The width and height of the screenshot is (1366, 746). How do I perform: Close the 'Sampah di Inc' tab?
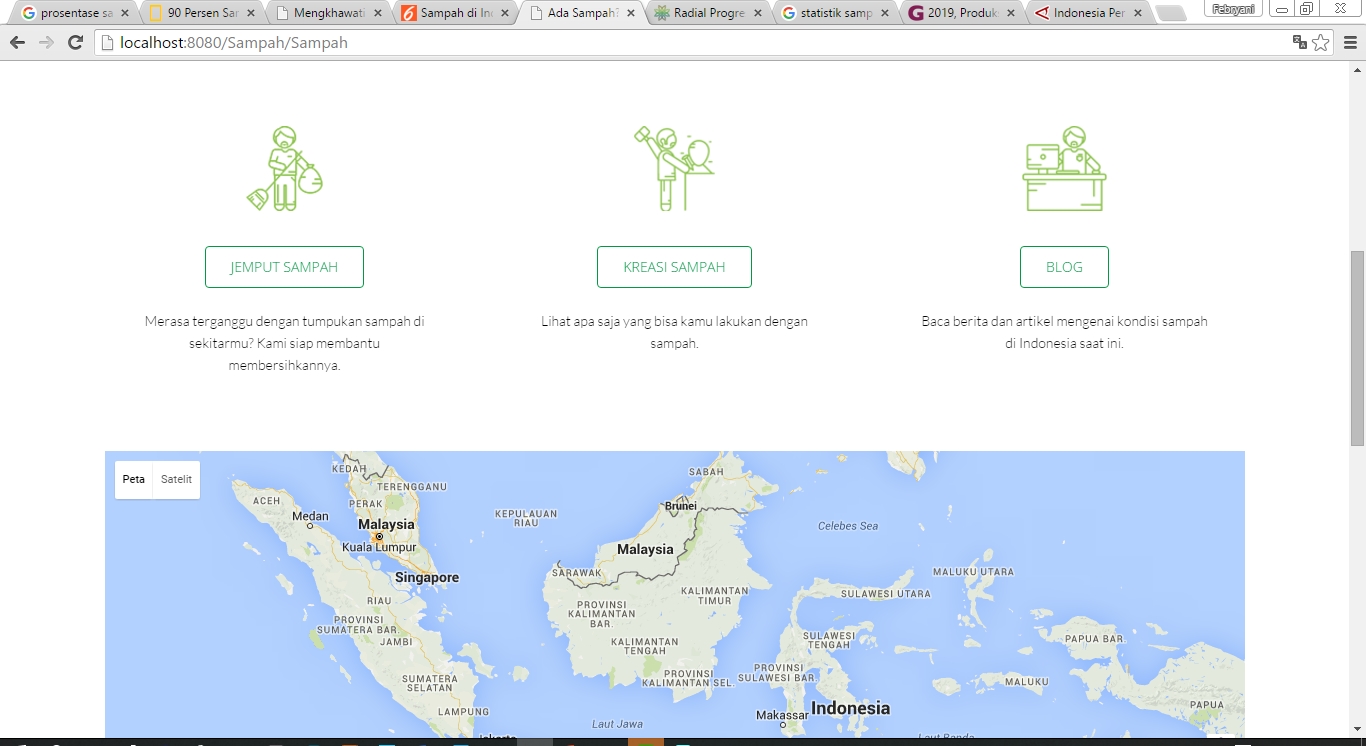pos(505,14)
